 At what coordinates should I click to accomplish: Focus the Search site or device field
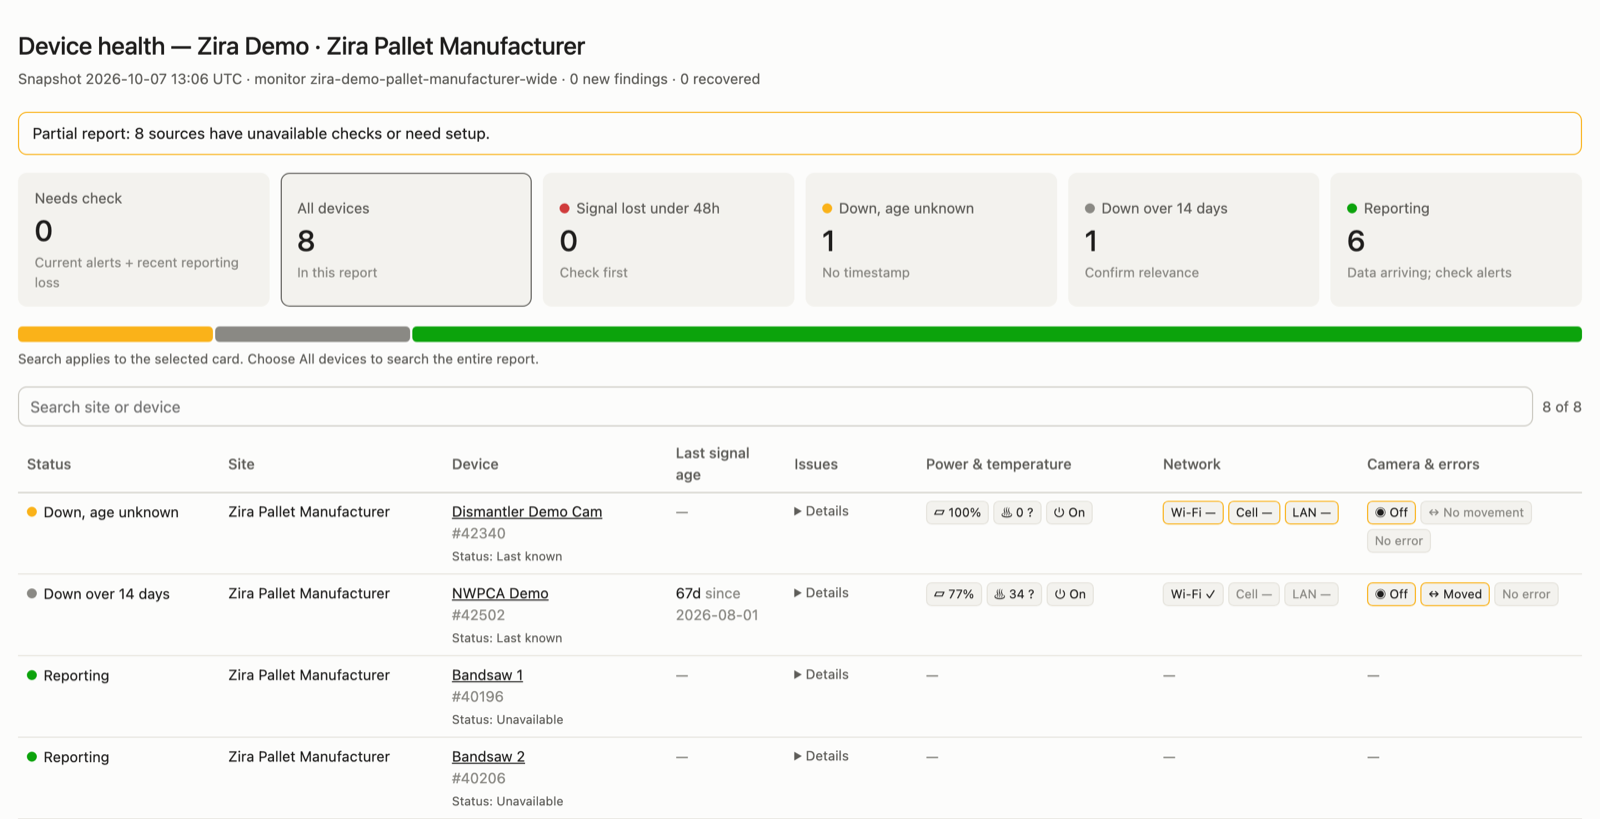coord(775,407)
